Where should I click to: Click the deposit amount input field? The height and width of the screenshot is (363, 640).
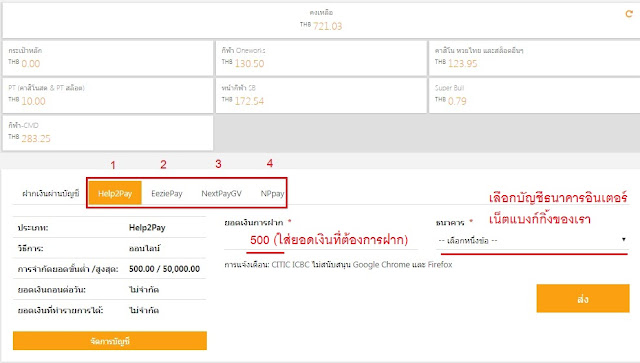(x=320, y=240)
